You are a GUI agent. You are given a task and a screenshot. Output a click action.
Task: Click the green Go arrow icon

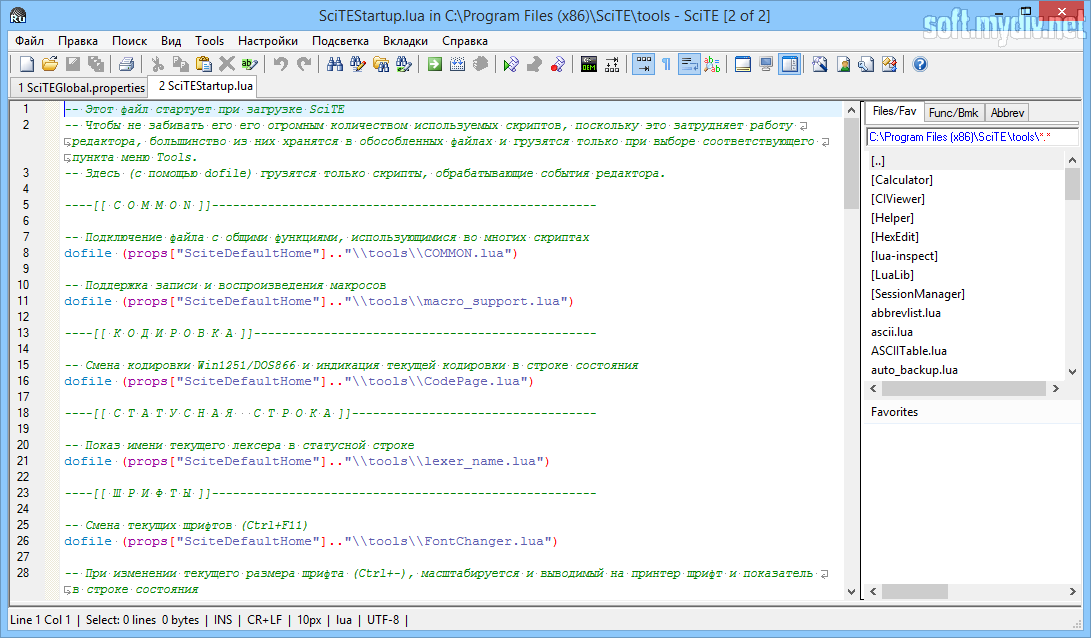(x=435, y=65)
